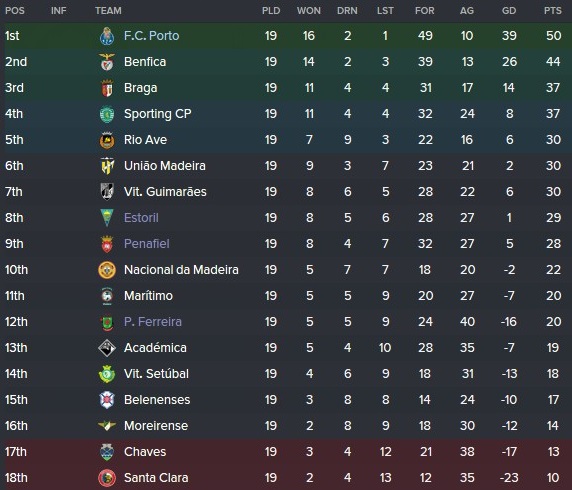Image resolution: width=572 pixels, height=490 pixels.
Task: Click the Estoril triangular crest
Action: [x=107, y=218]
